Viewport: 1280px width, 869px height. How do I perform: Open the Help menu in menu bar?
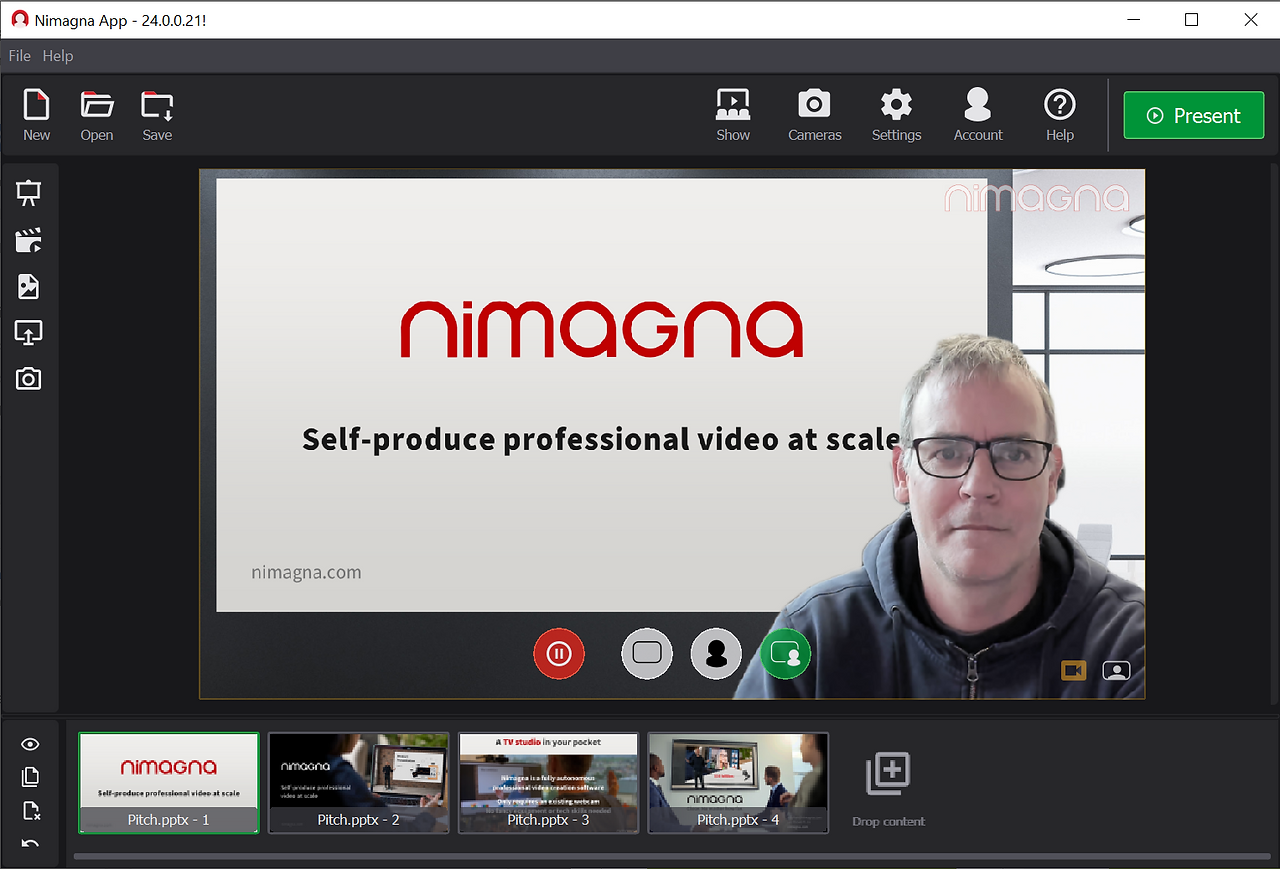pos(58,56)
